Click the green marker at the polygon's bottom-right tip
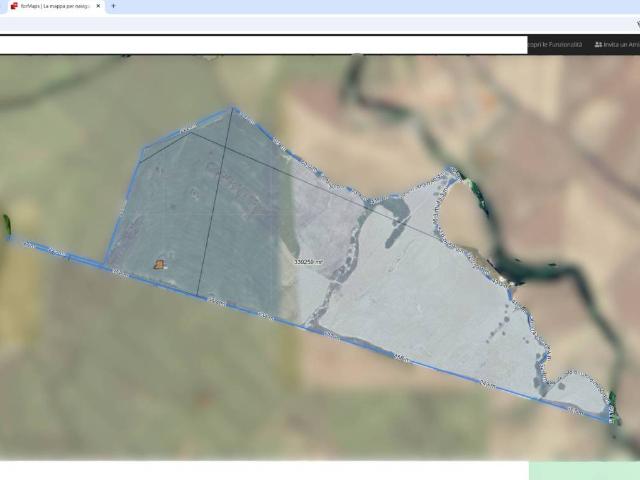 (612, 399)
